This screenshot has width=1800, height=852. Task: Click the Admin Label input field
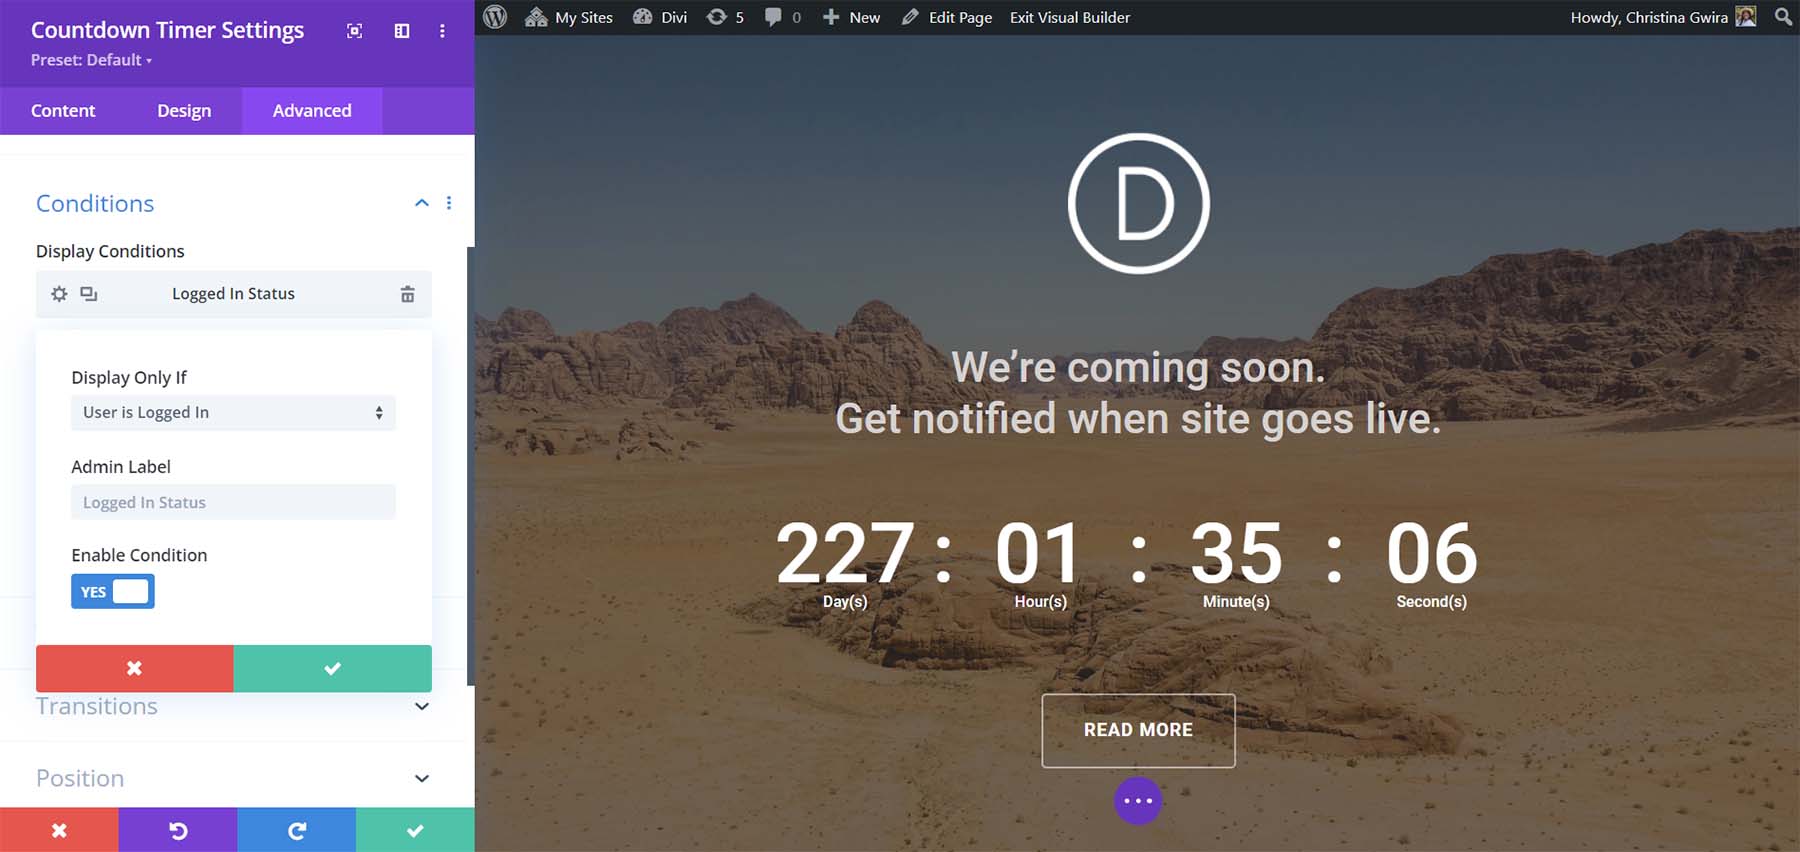pos(233,502)
